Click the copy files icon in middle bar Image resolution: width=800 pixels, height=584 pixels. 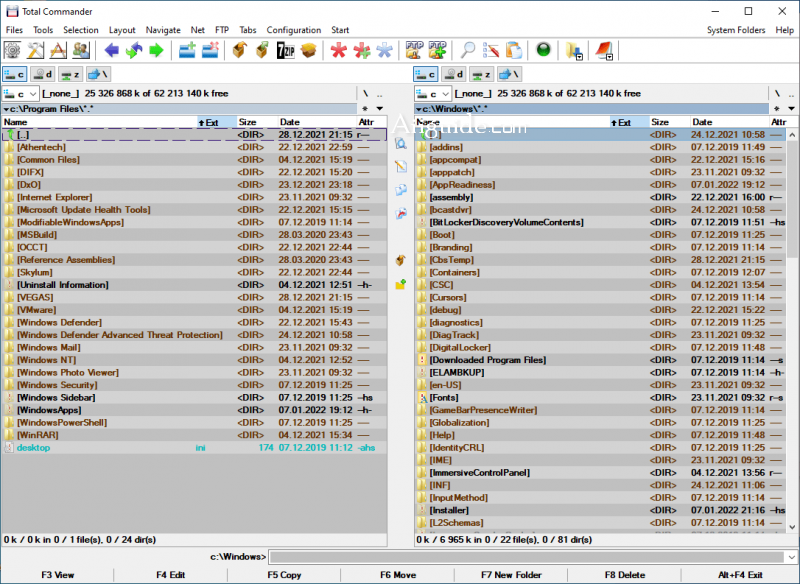(x=401, y=190)
